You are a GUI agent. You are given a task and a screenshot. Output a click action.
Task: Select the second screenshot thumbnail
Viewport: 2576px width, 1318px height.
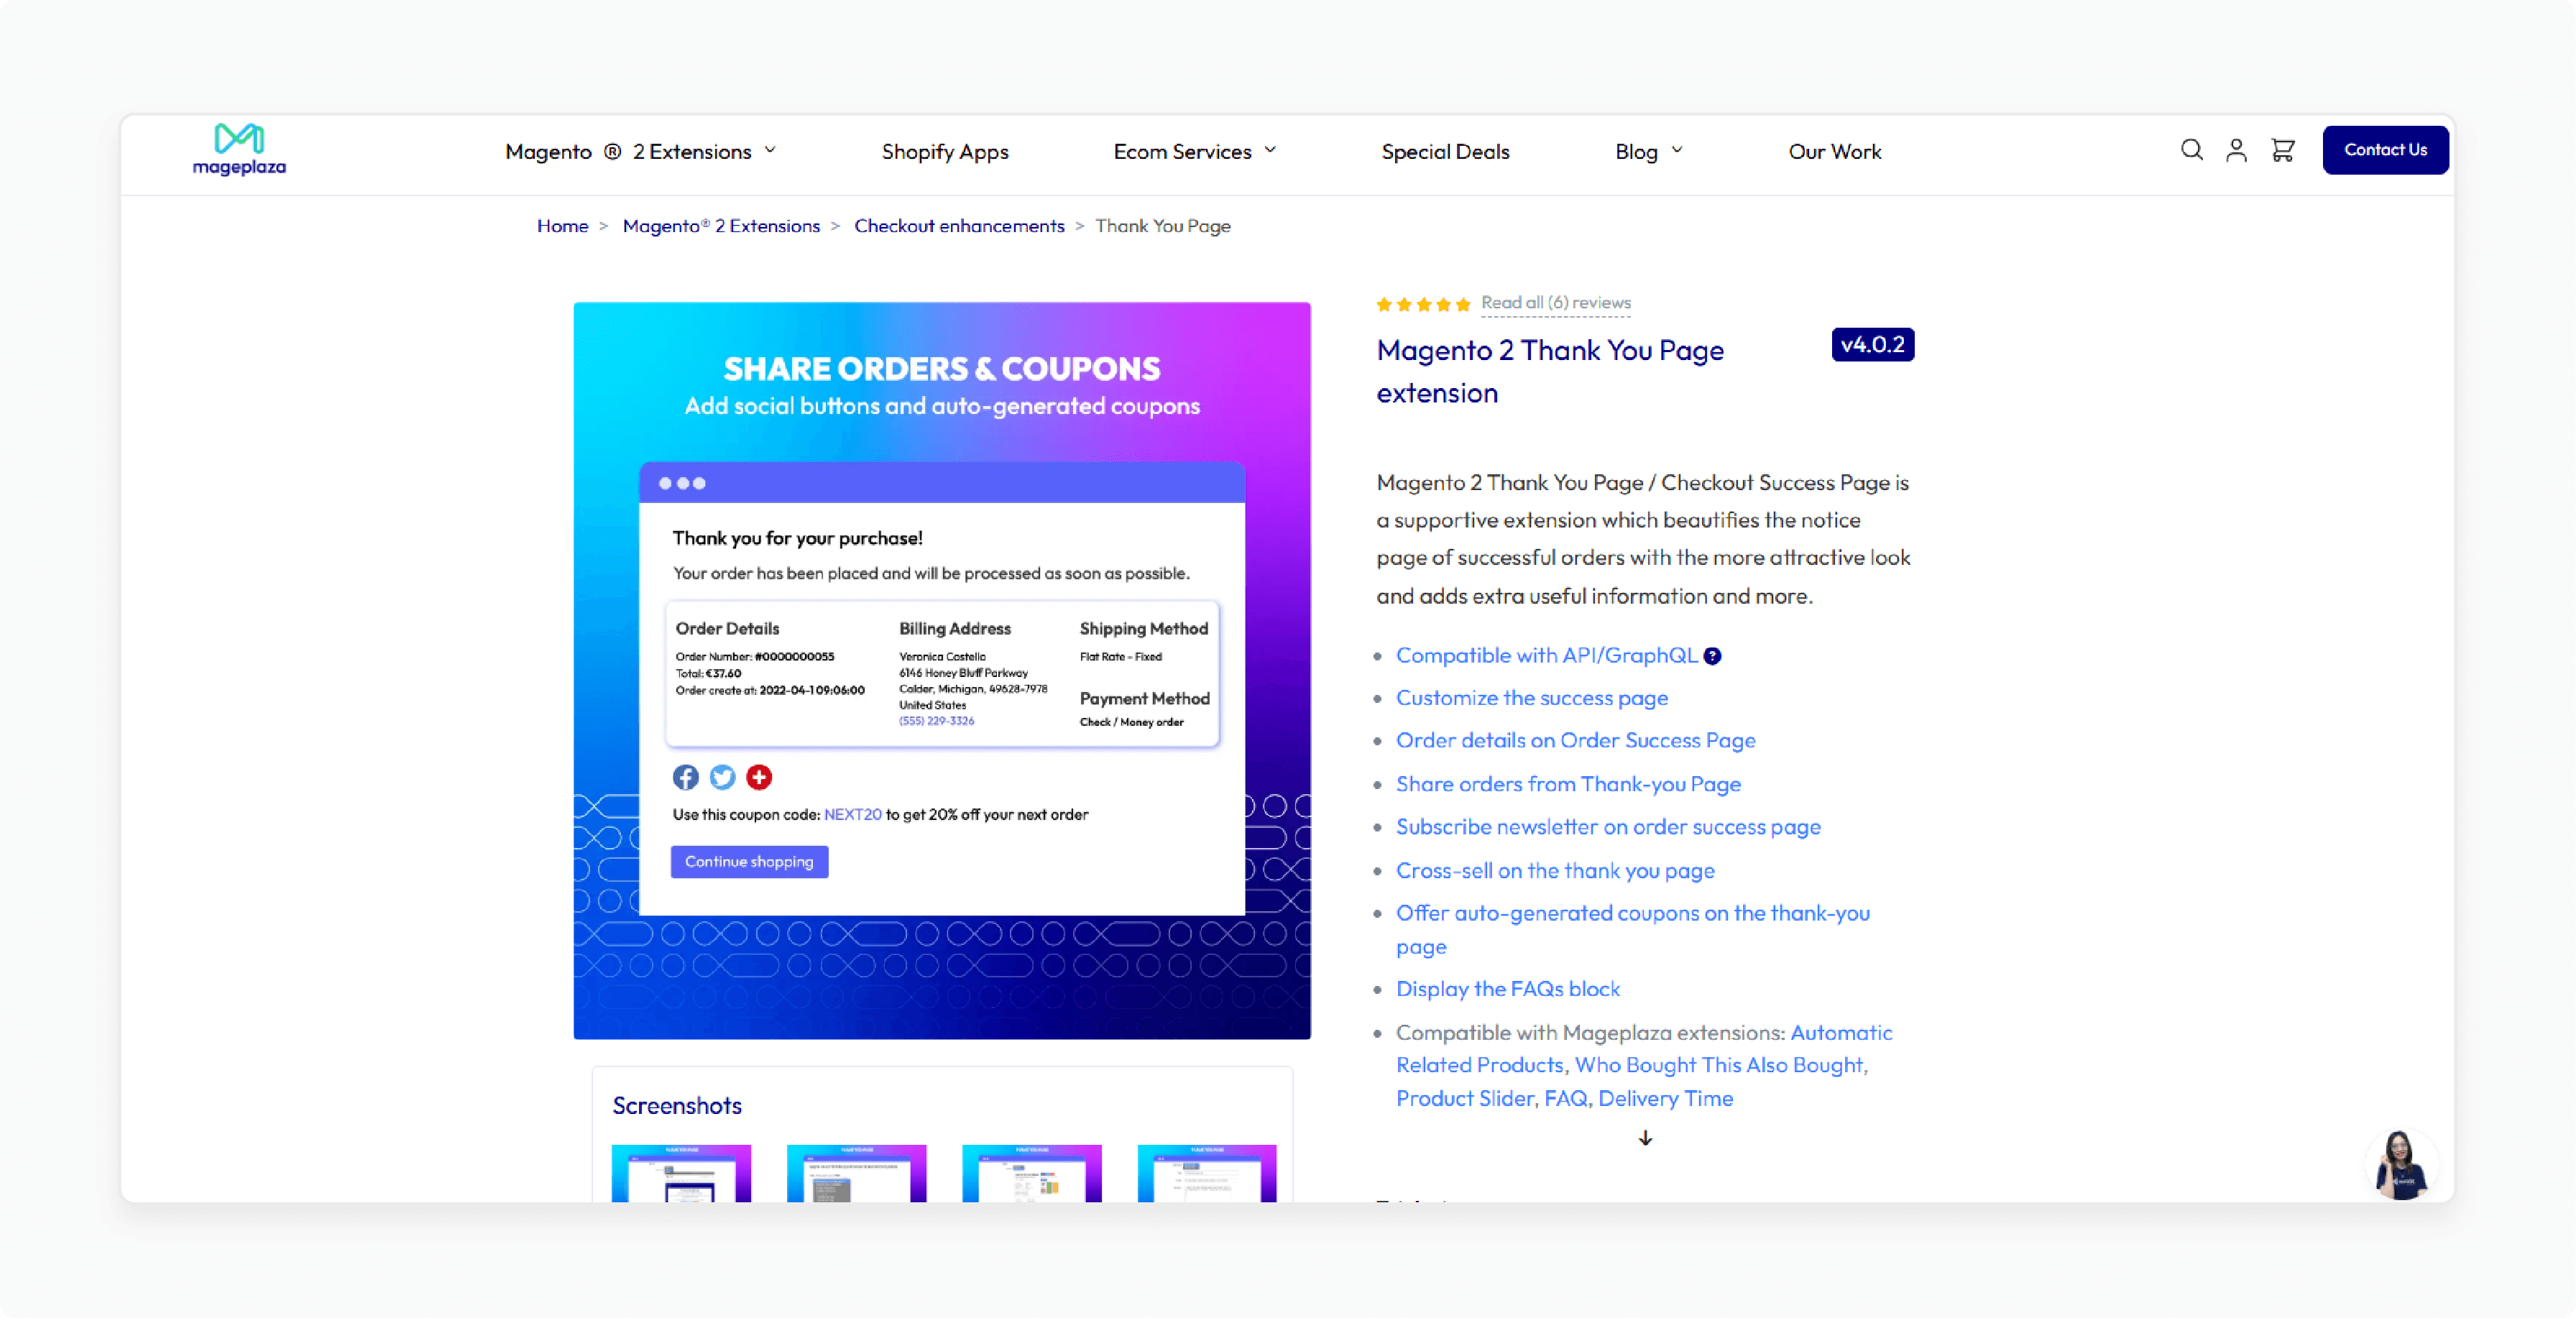click(x=856, y=1173)
